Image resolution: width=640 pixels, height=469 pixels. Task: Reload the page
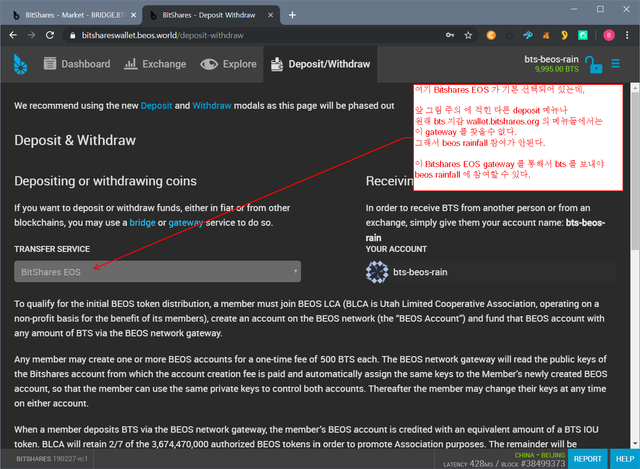coord(50,36)
